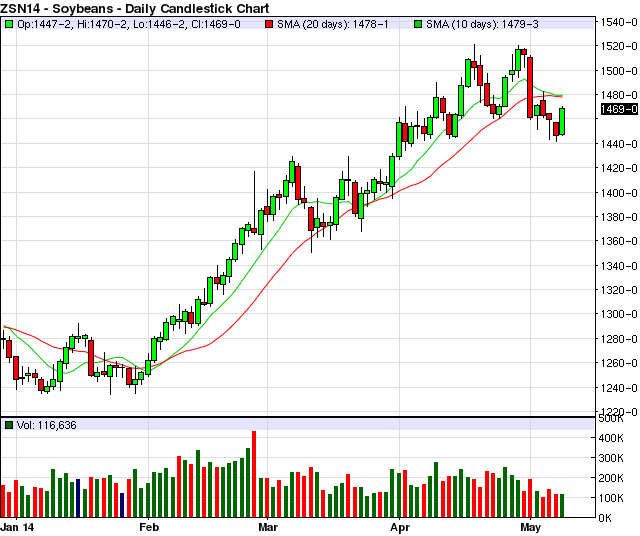Click the tallest red volume bar above 400K
Viewport: 640px width, 536px height.
(254, 474)
